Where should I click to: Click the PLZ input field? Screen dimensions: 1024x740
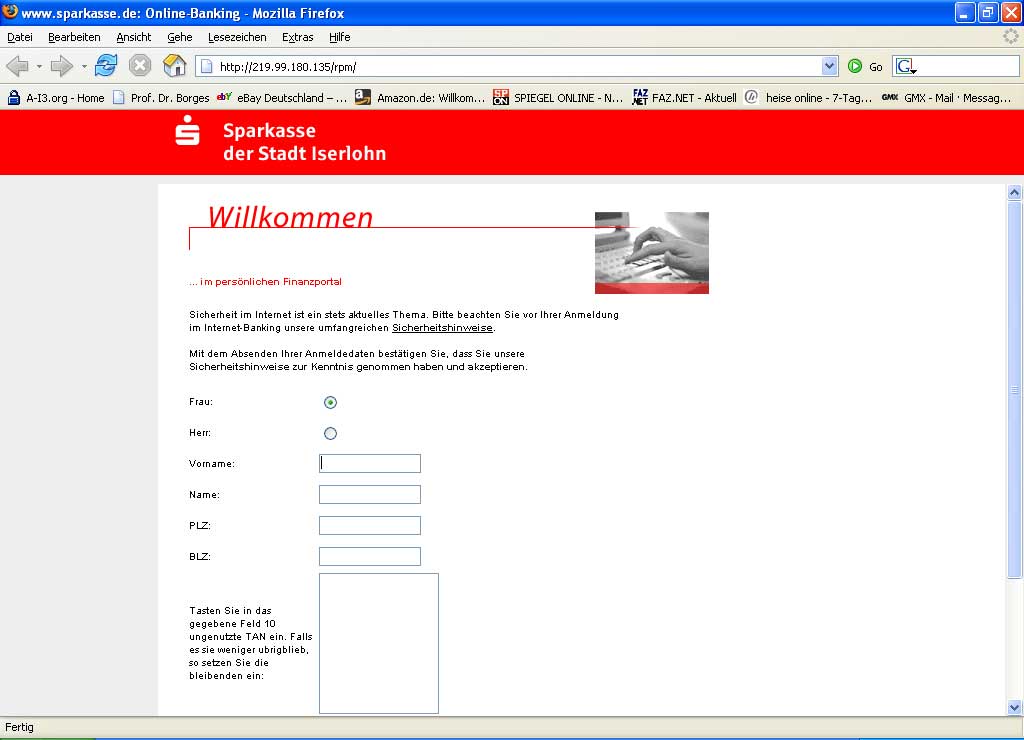pyautogui.click(x=370, y=526)
